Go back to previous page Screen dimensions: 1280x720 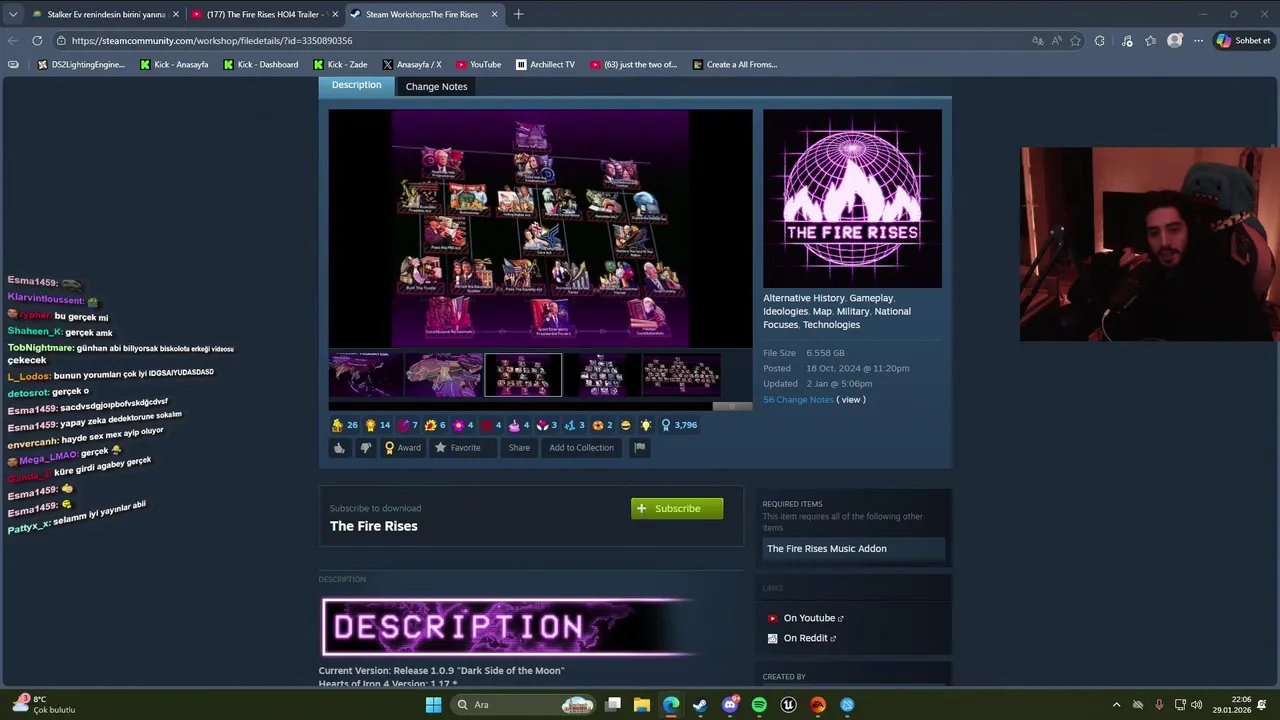tap(13, 41)
